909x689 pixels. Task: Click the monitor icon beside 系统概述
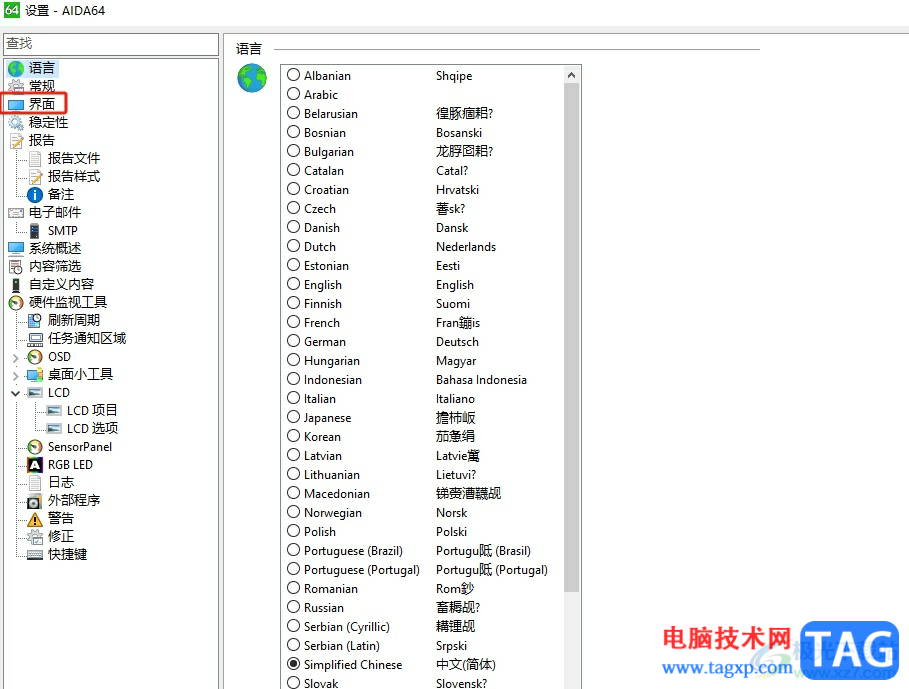[16, 248]
